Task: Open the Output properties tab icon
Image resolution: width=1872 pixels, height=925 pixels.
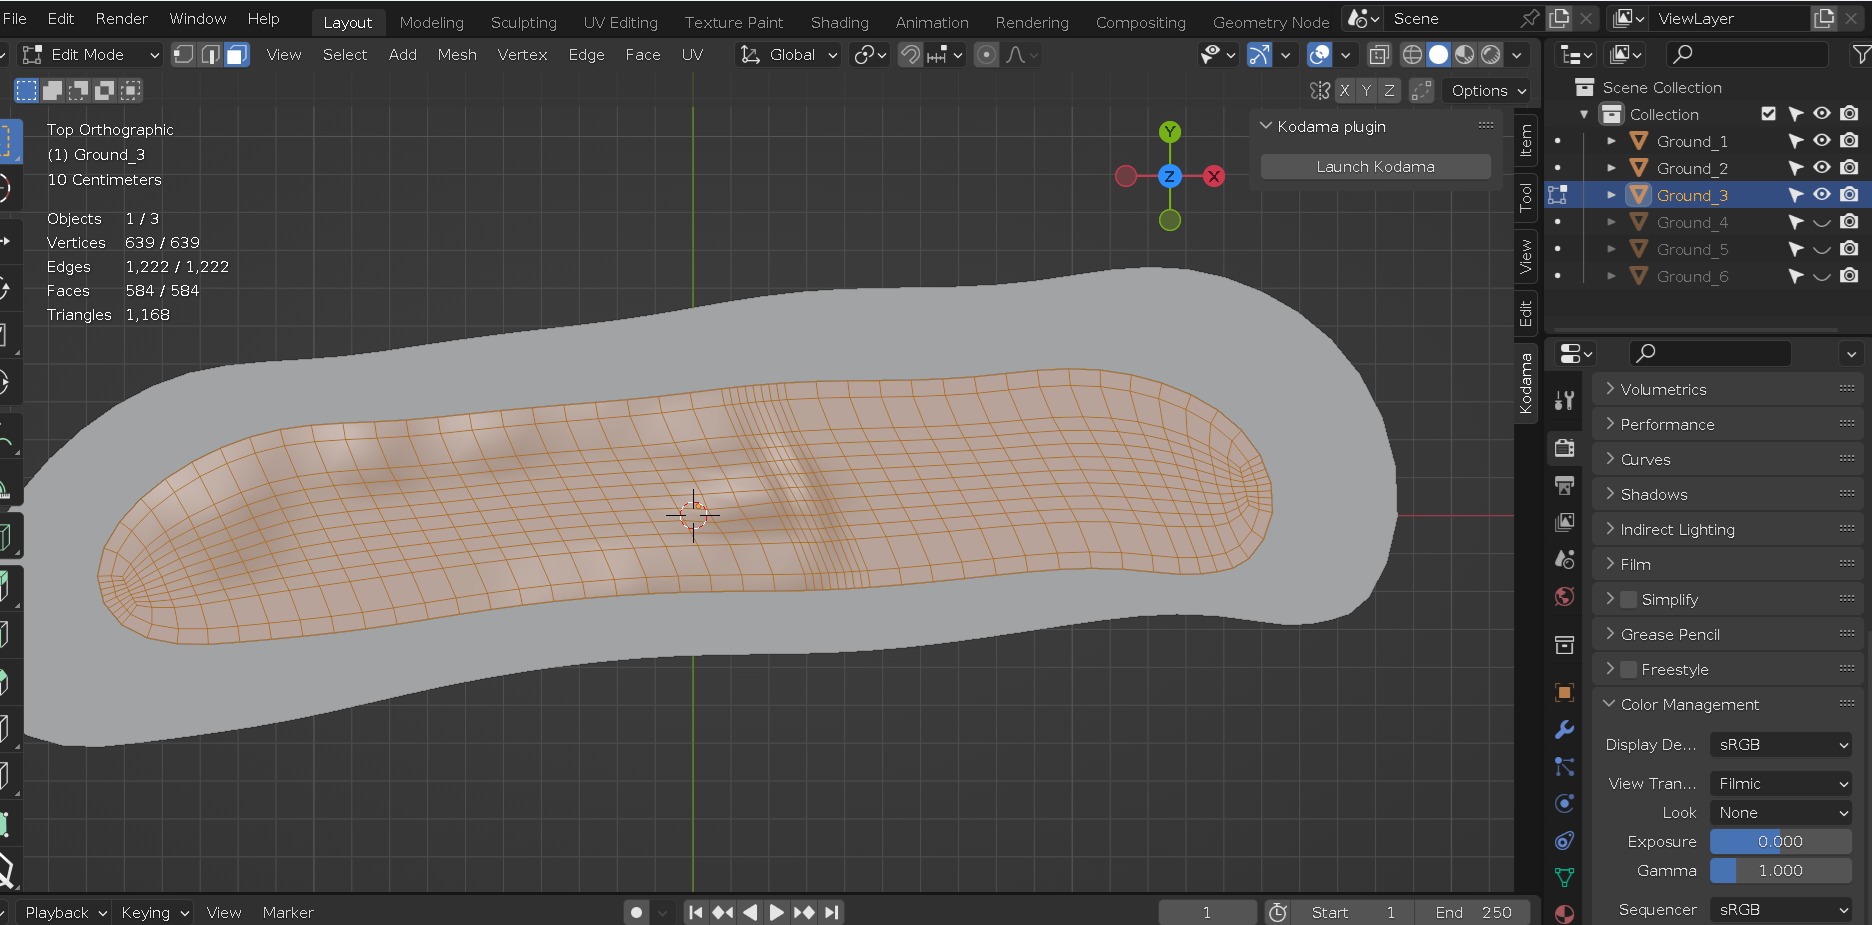Action: (1565, 485)
